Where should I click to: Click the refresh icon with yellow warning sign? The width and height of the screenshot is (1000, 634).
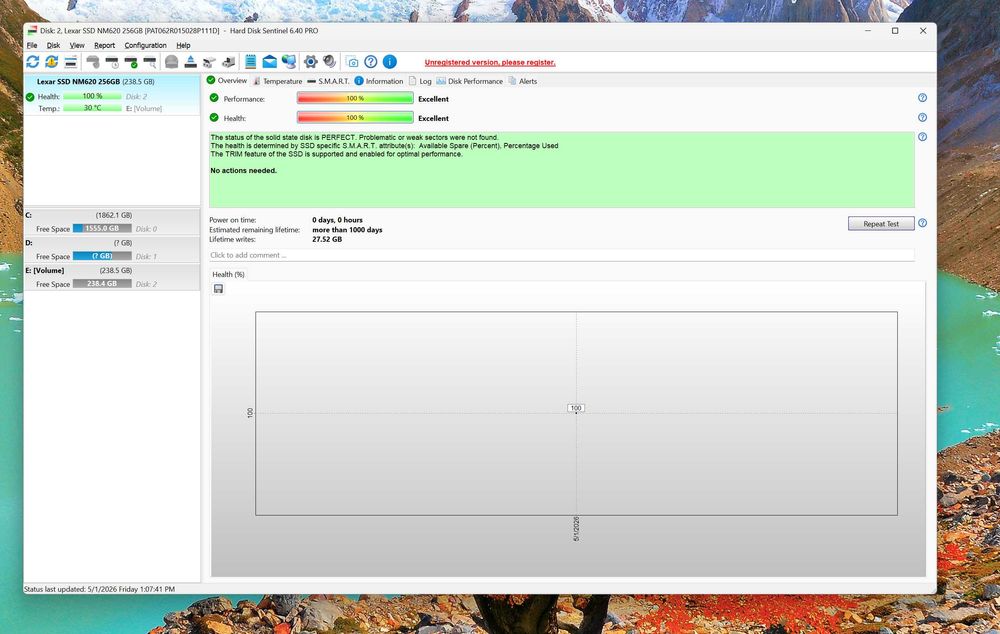point(52,62)
